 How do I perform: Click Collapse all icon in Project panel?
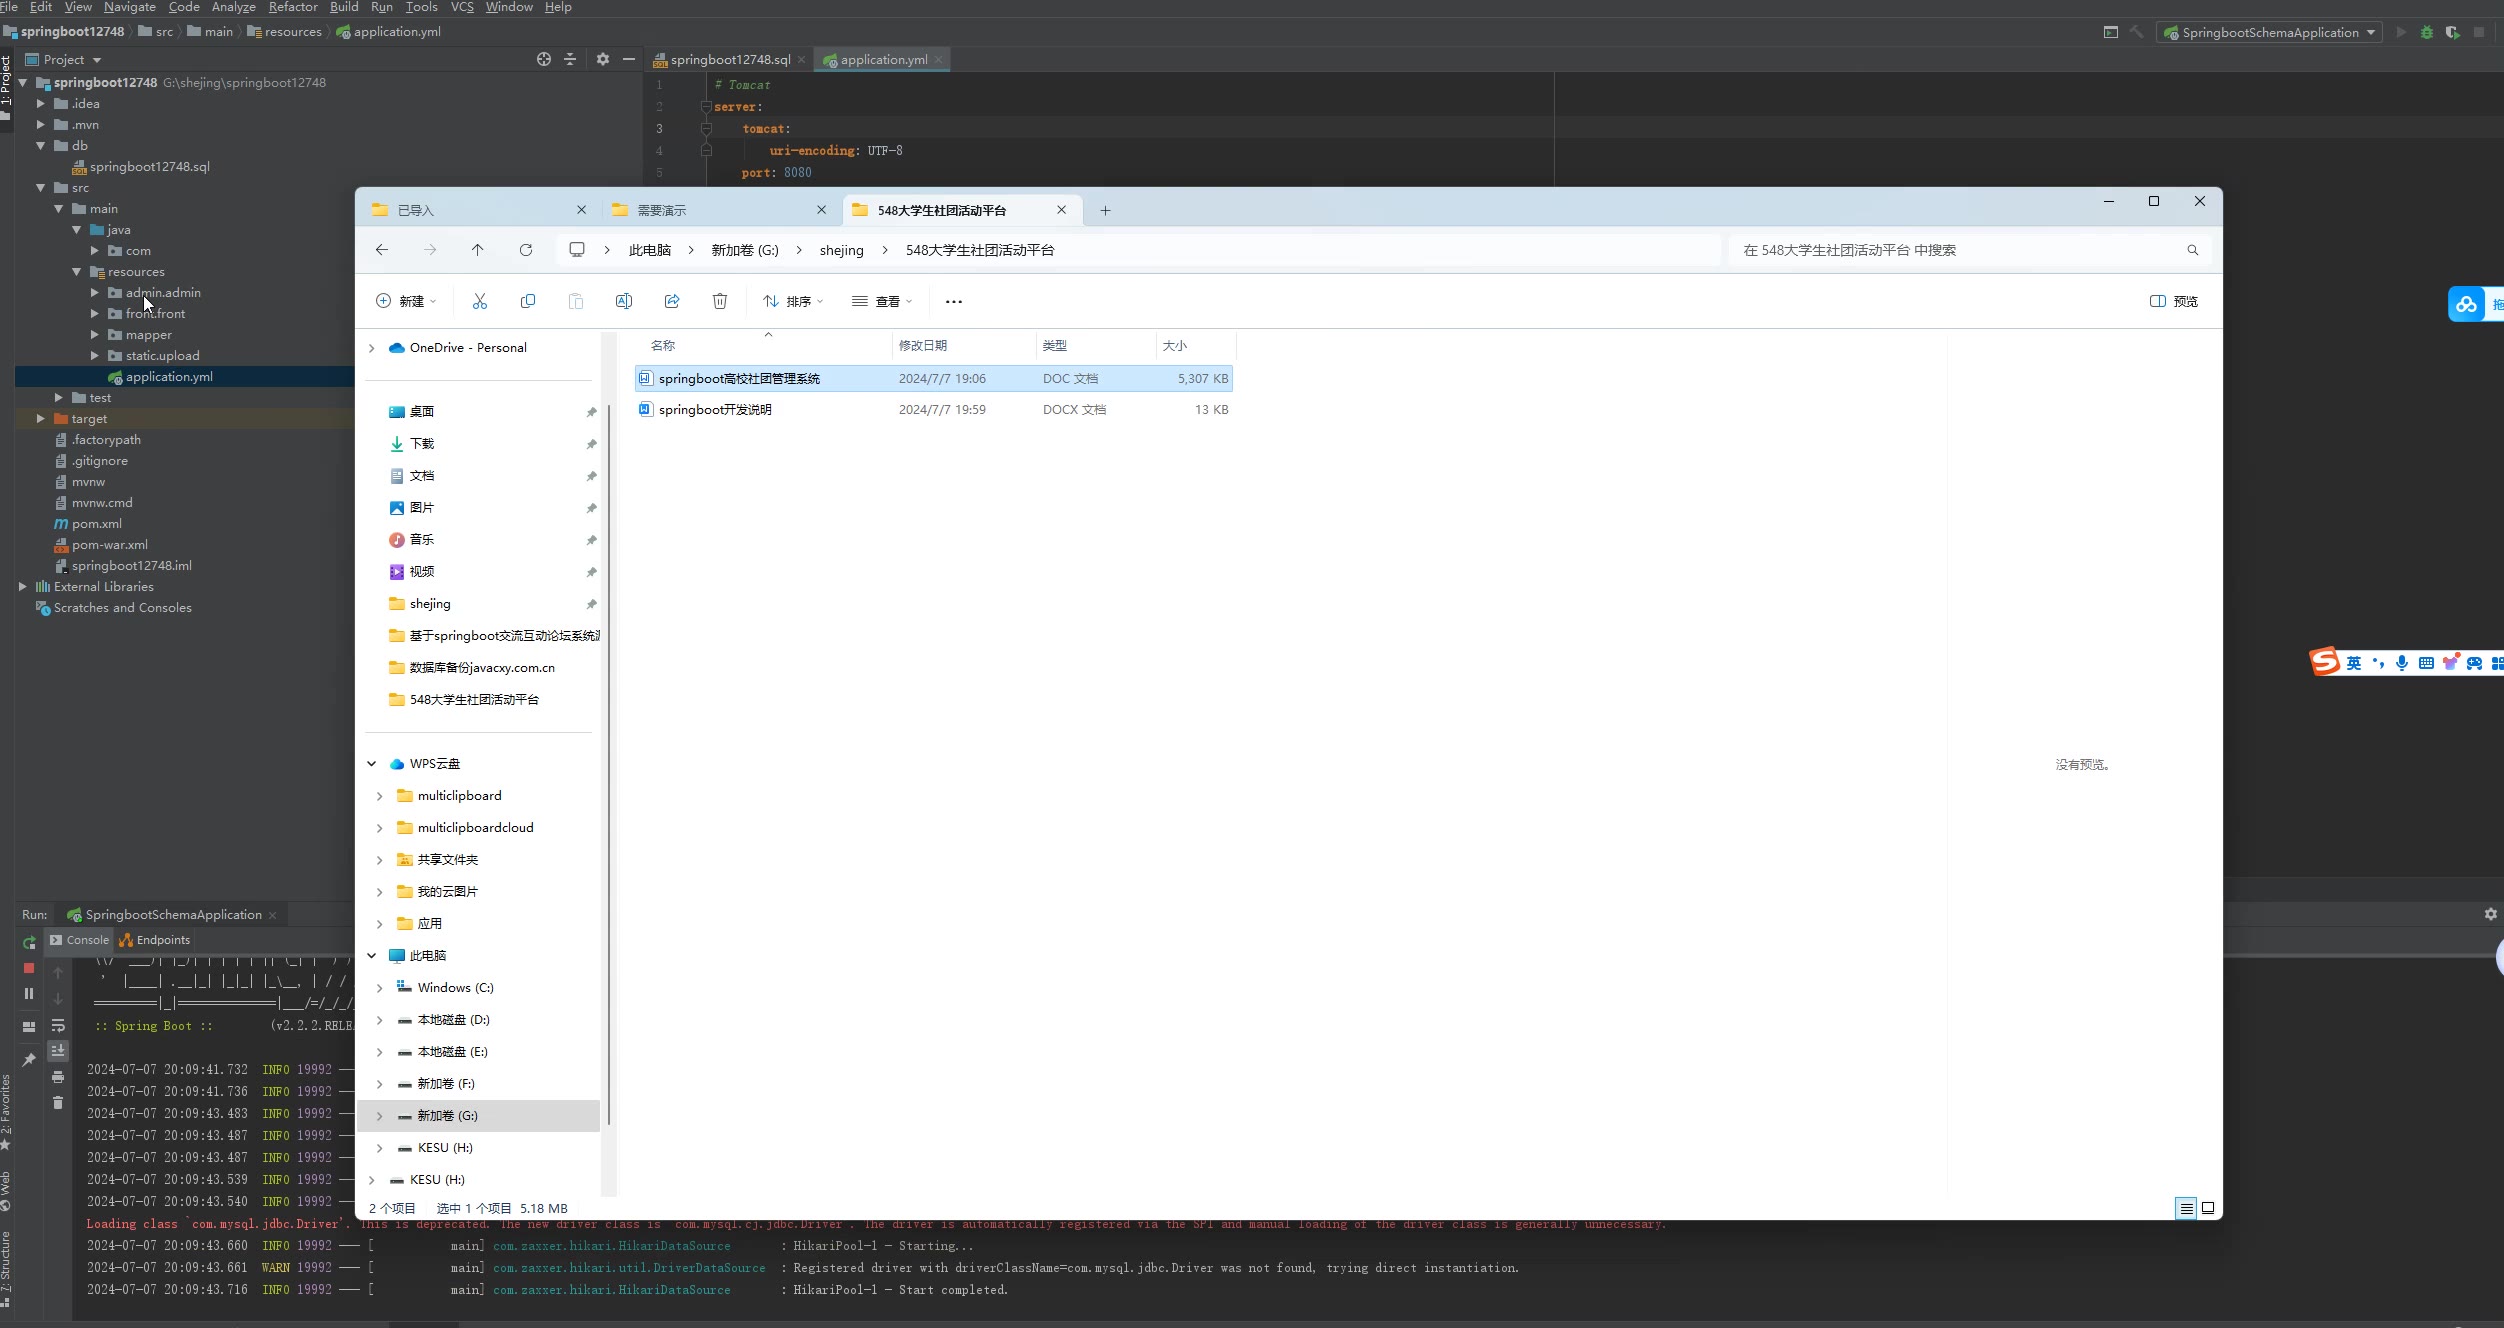click(x=570, y=59)
